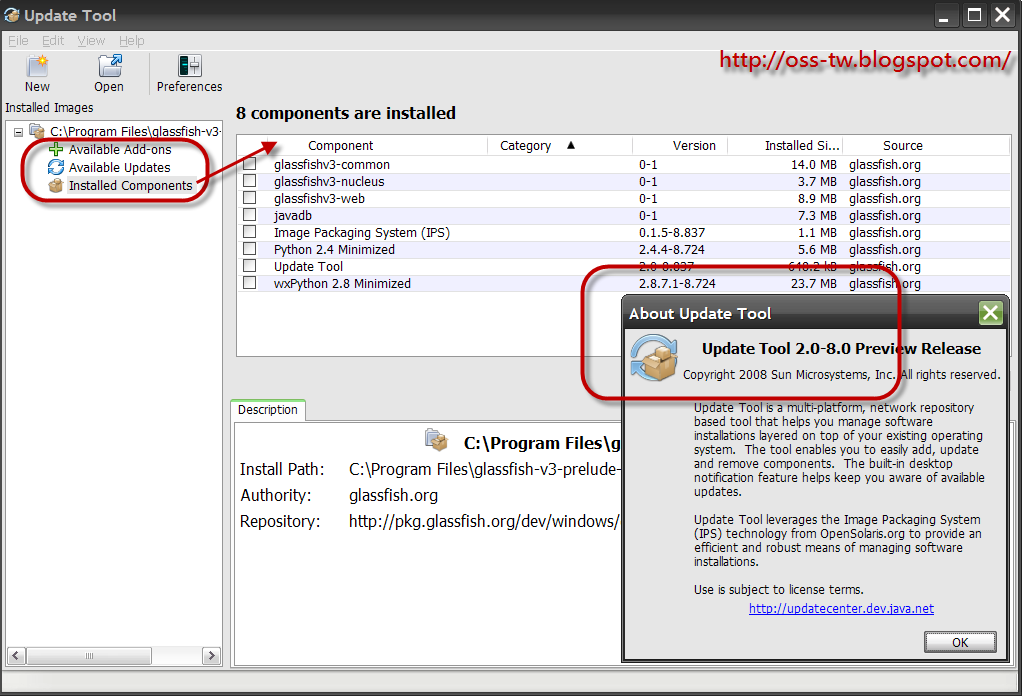Open Preferences from the toolbar

(190, 74)
